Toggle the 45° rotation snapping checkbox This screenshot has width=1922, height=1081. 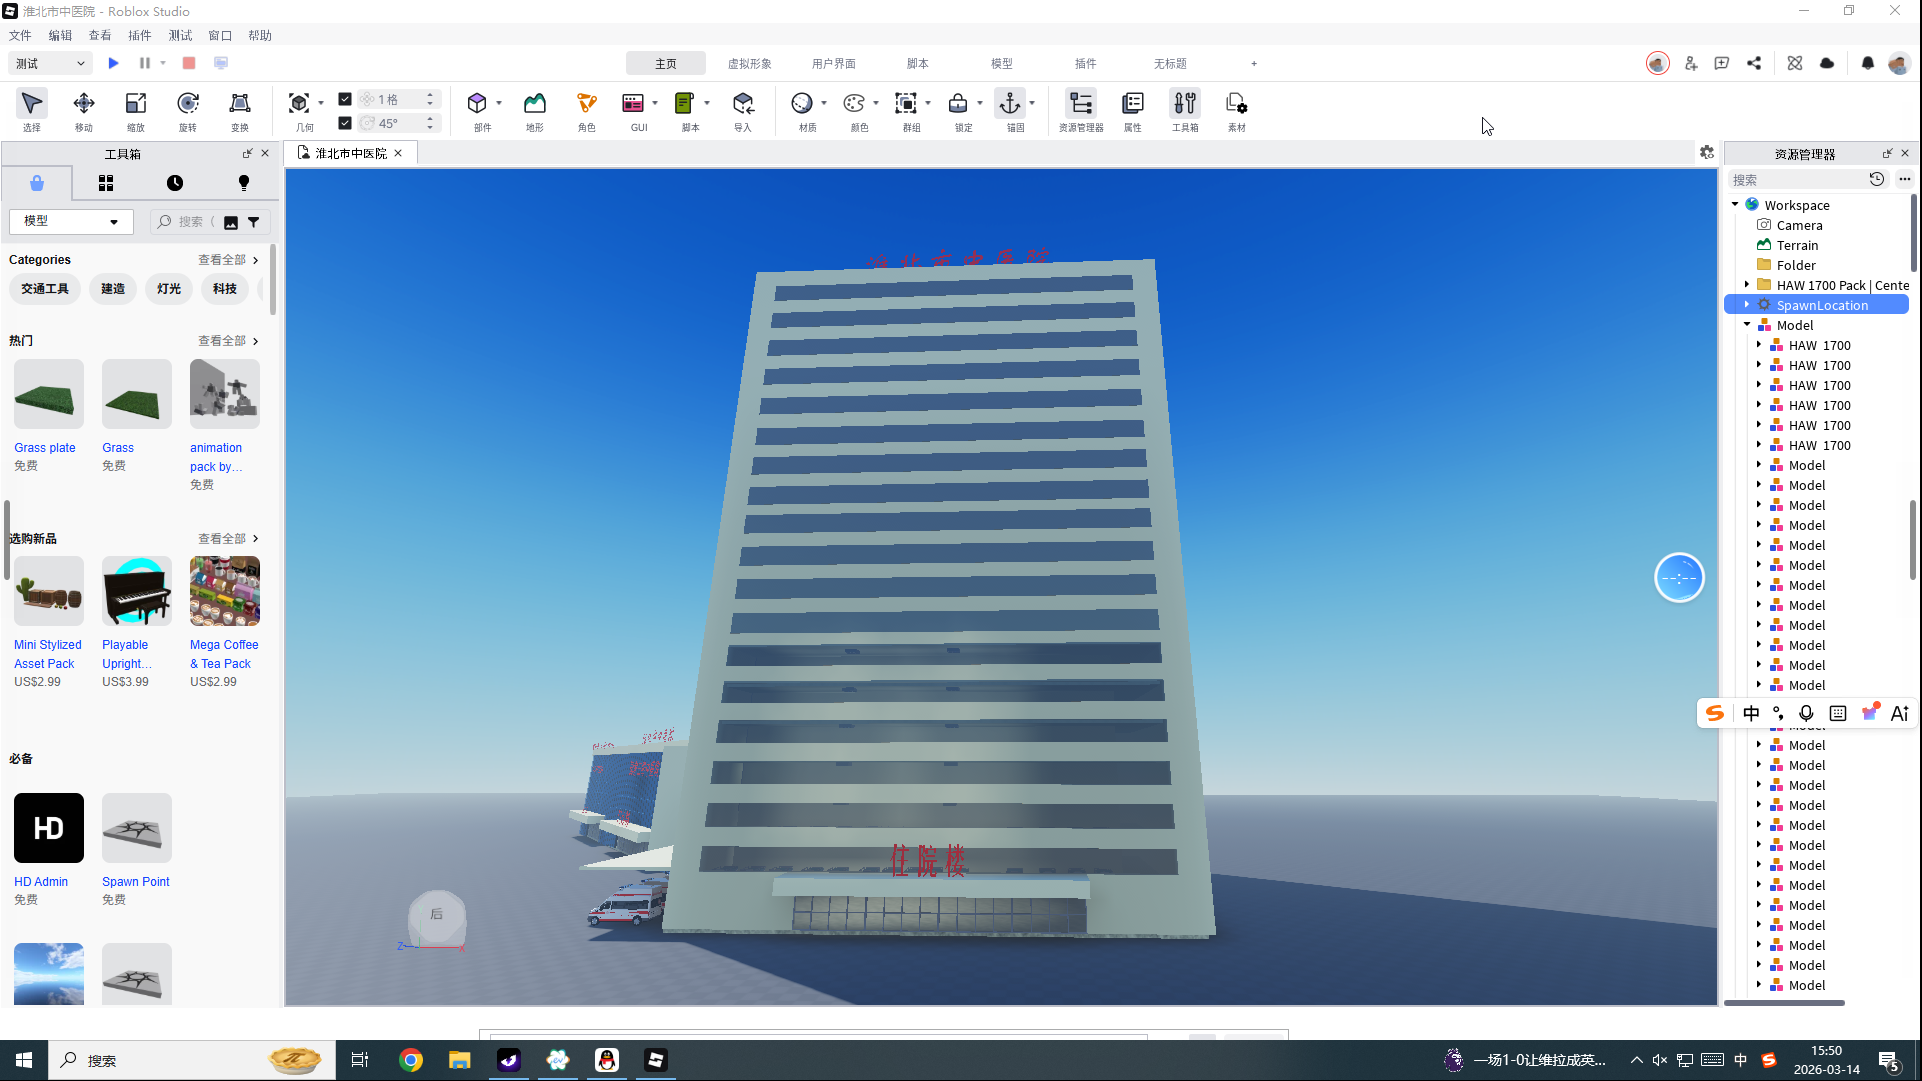tap(345, 123)
